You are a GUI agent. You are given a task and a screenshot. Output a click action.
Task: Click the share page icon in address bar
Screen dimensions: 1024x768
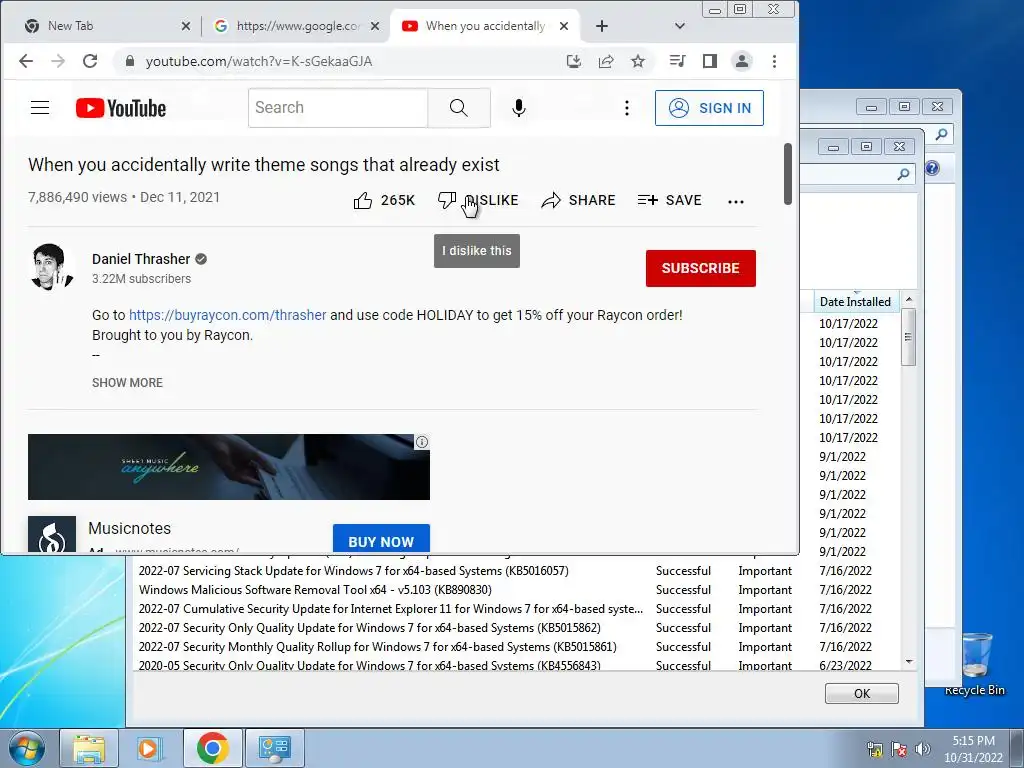[x=606, y=61]
